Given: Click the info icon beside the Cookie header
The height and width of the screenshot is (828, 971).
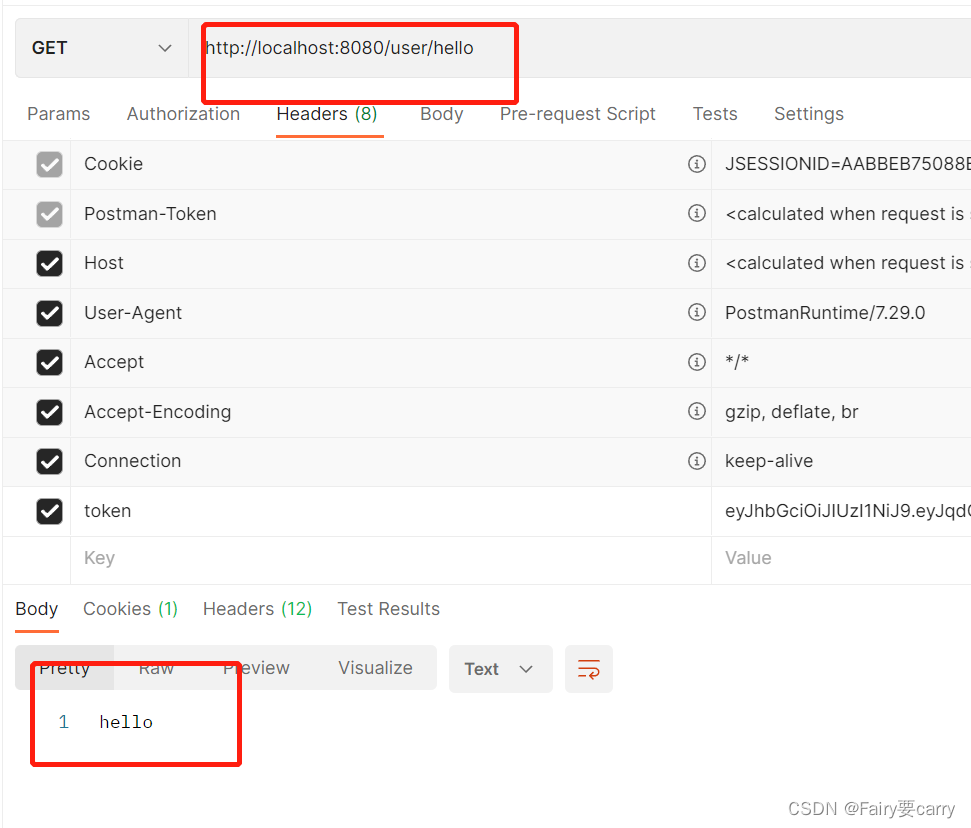Looking at the screenshot, I should pos(697,164).
